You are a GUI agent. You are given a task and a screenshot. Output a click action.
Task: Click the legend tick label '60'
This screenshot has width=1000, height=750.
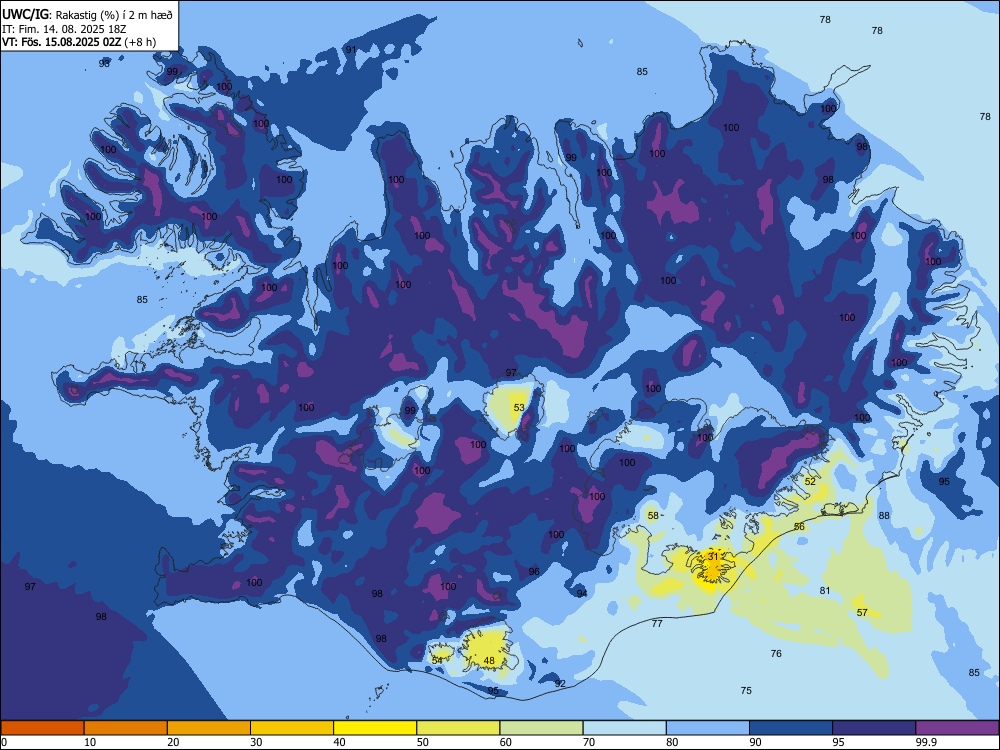pyautogui.click(x=506, y=742)
